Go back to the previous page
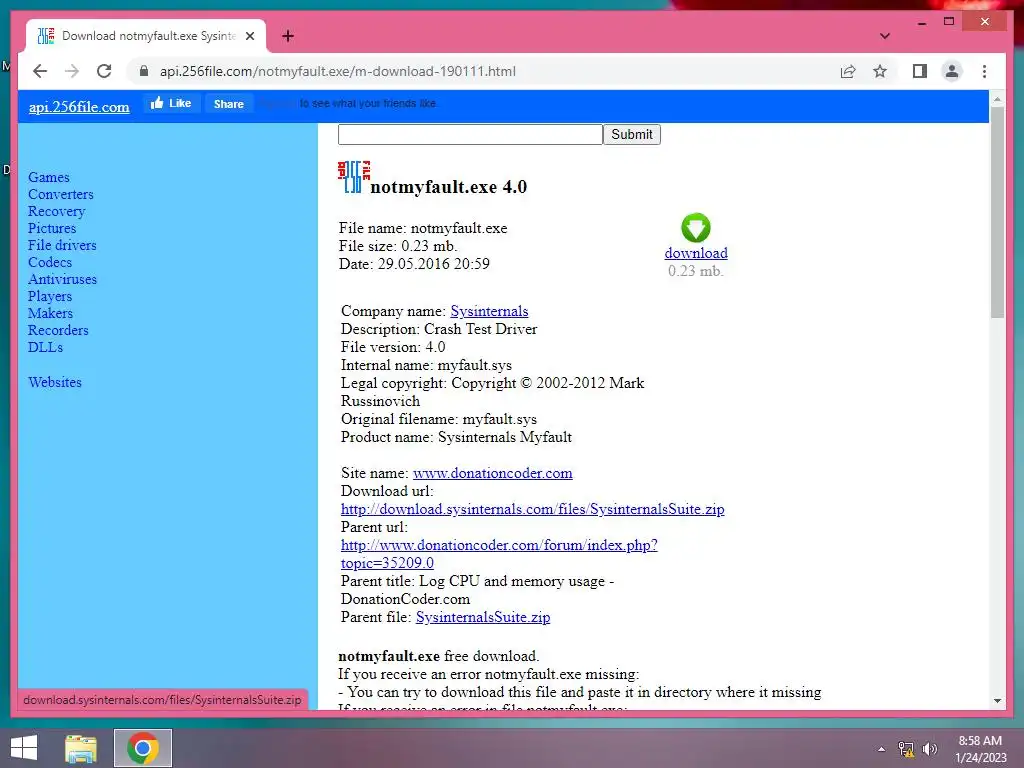Viewport: 1024px width, 768px height. point(40,71)
